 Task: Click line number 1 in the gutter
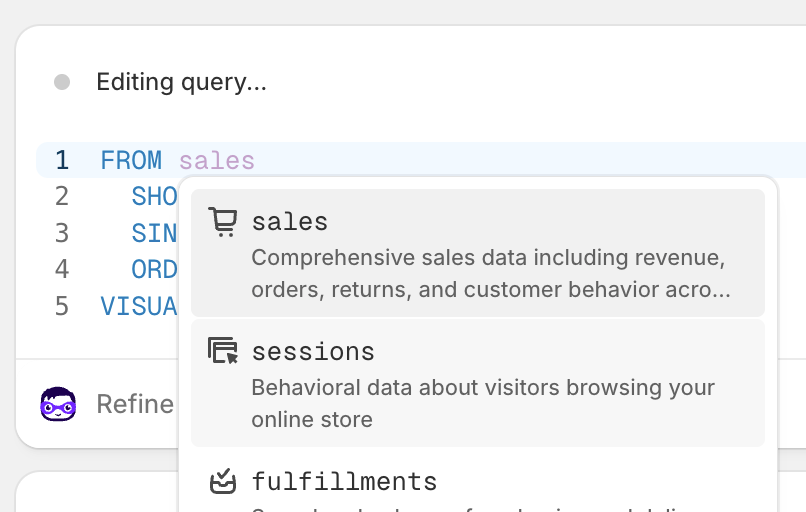(62, 160)
